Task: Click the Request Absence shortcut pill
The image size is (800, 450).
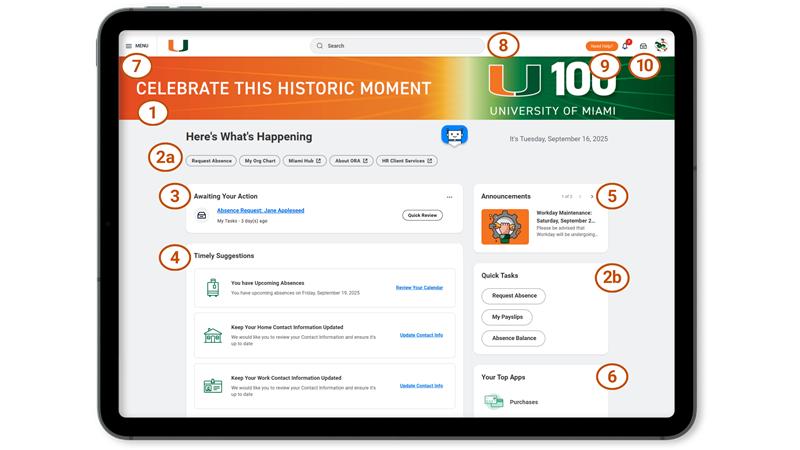Action: pos(211,161)
